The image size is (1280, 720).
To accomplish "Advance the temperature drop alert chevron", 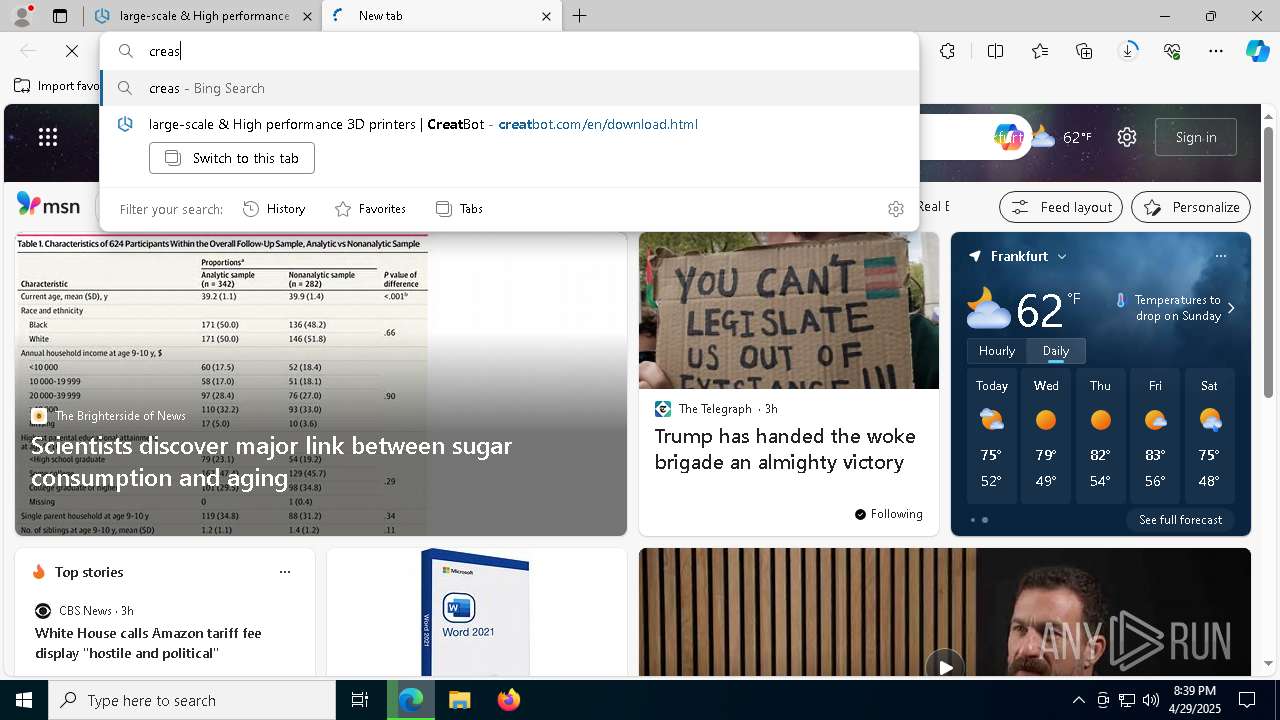I will (1231, 308).
